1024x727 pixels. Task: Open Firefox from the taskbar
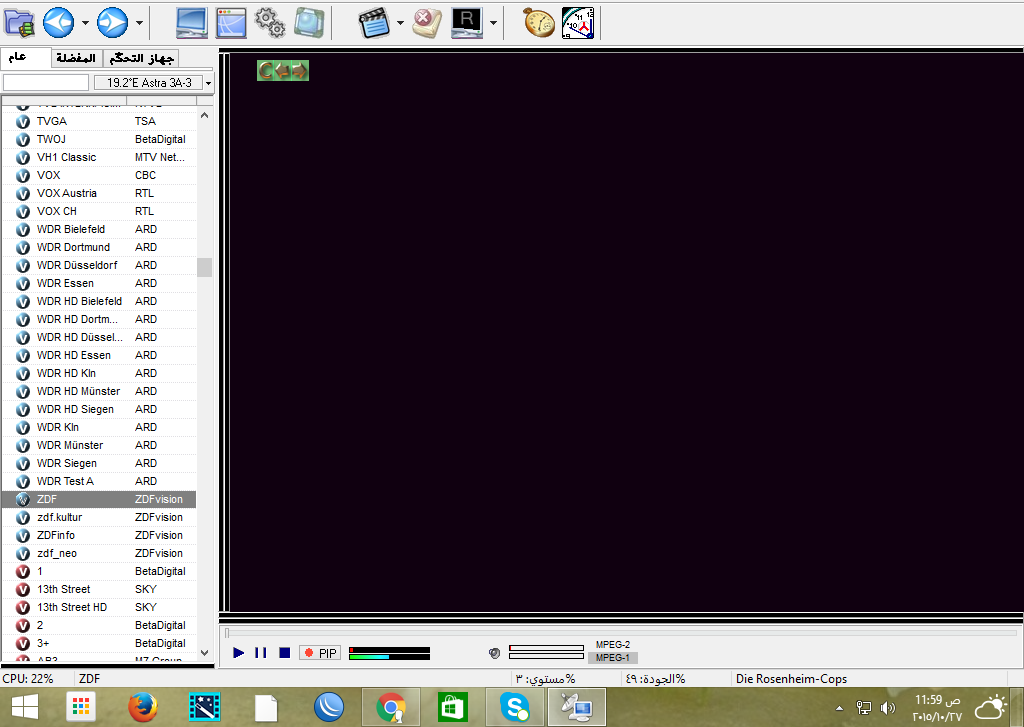pos(142,707)
